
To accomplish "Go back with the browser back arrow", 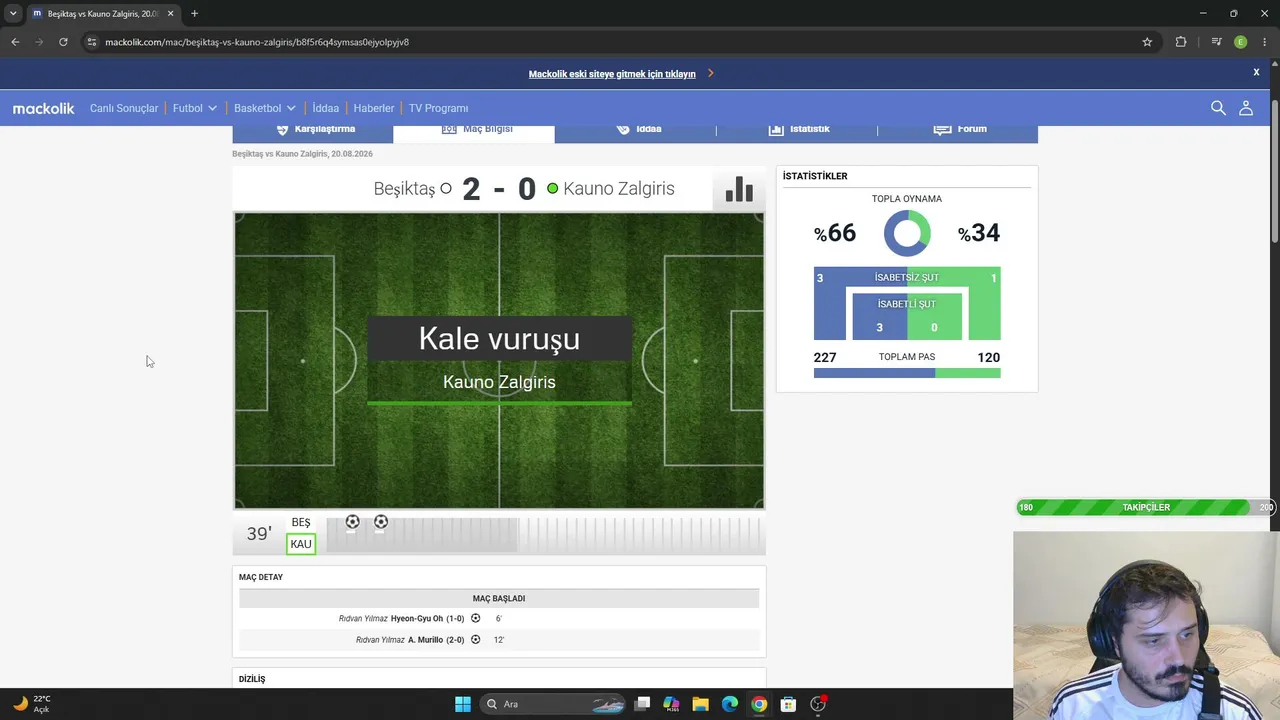I will point(15,42).
